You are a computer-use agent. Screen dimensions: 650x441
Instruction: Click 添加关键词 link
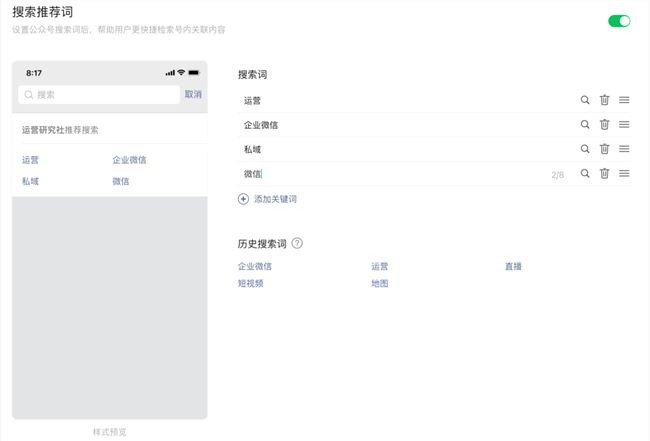click(x=275, y=199)
